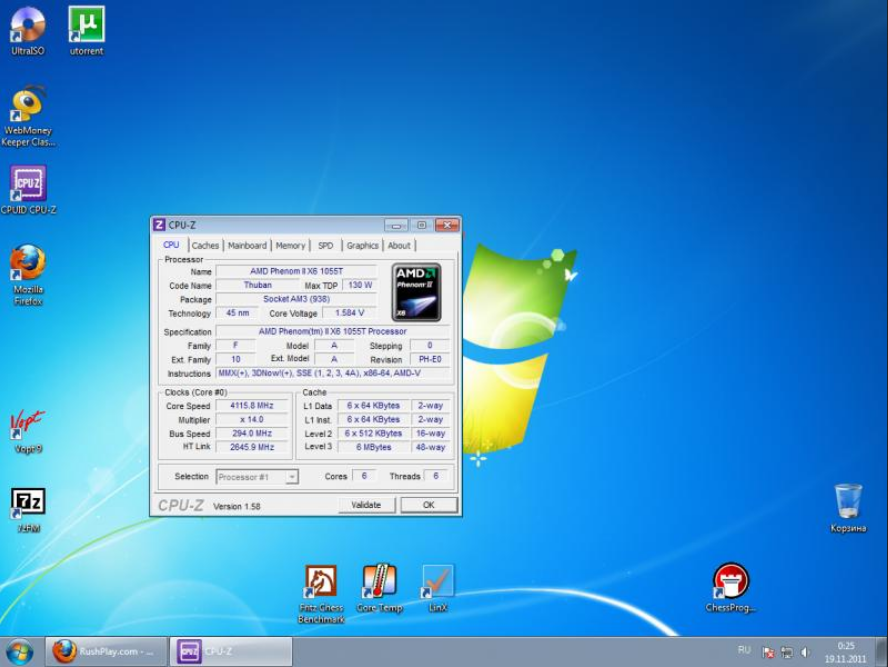Image resolution: width=888 pixels, height=667 pixels.
Task: Open the 7zFM desktop shortcut
Action: click(28, 510)
